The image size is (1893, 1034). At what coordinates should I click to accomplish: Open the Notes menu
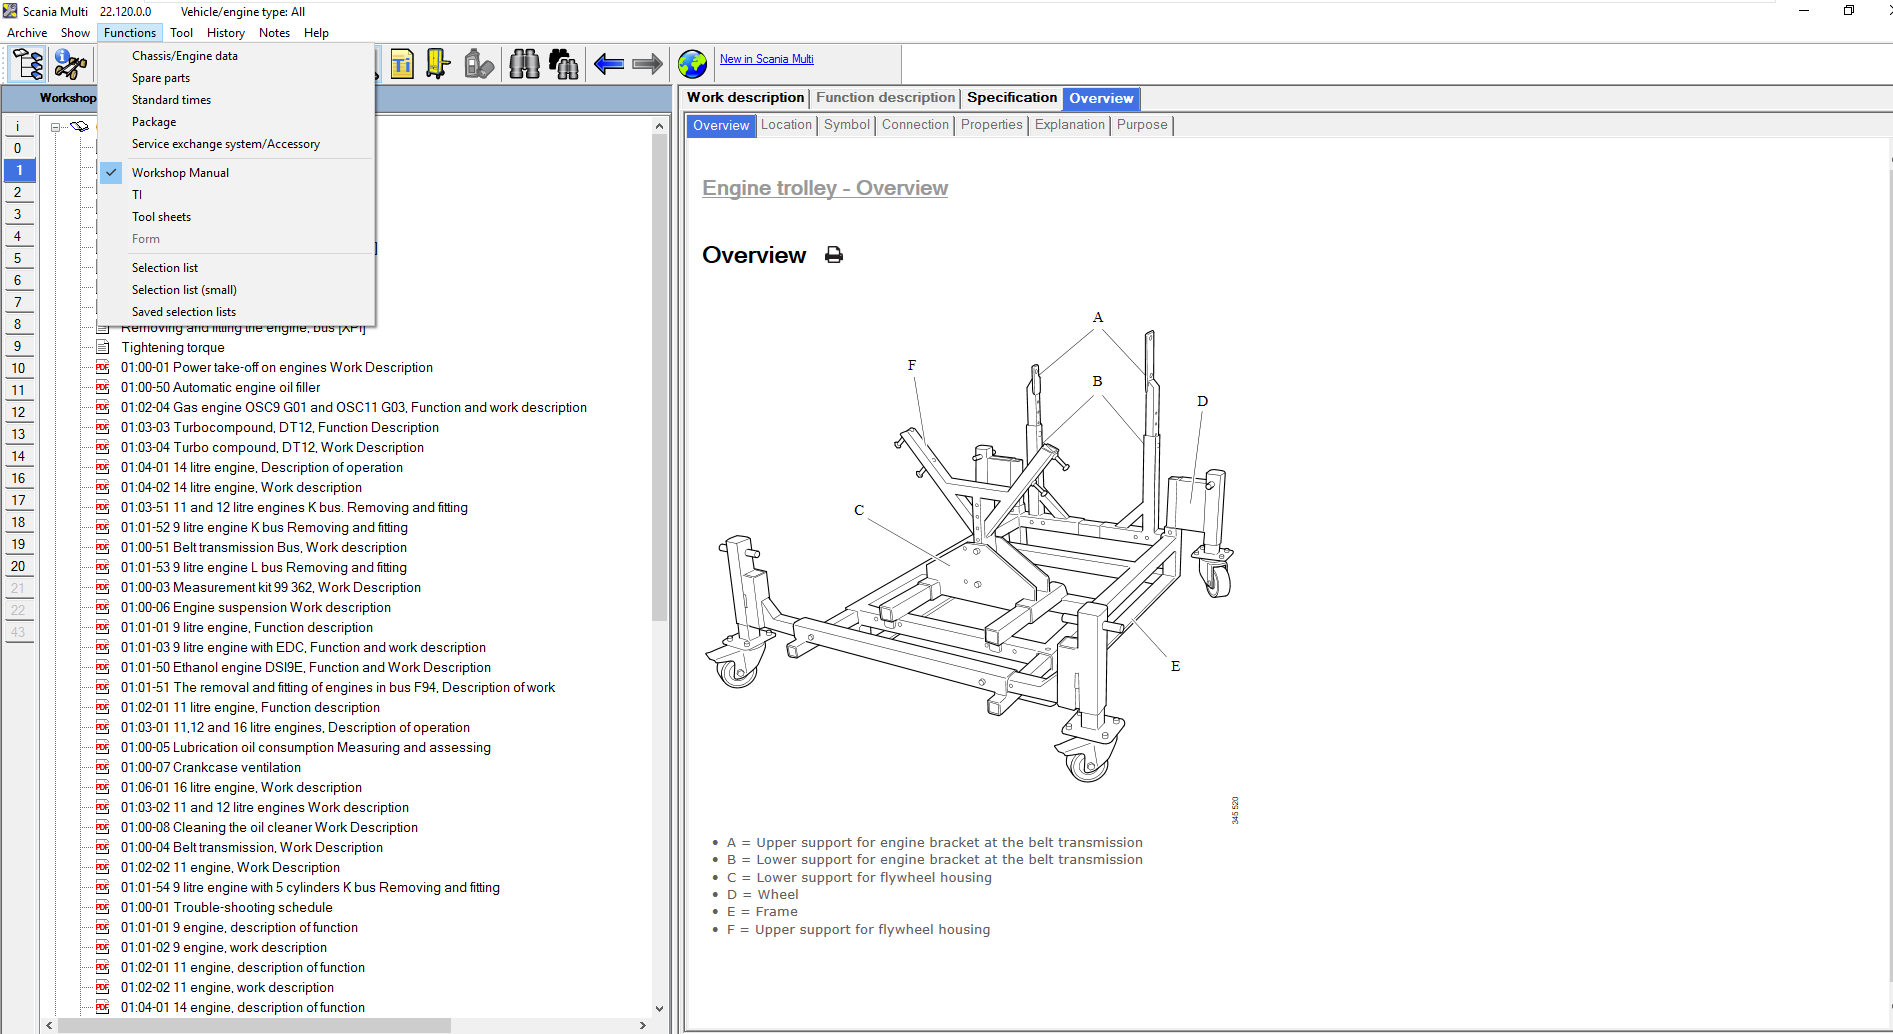pos(274,33)
